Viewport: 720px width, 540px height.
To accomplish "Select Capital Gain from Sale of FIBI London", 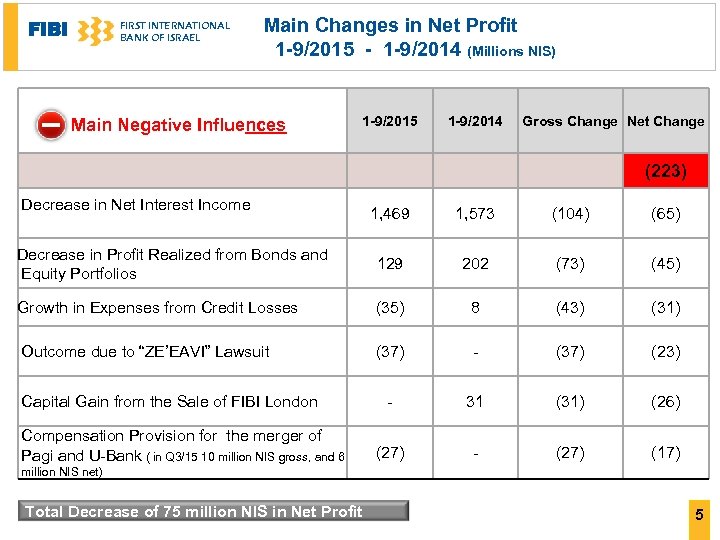I will 169,402.
